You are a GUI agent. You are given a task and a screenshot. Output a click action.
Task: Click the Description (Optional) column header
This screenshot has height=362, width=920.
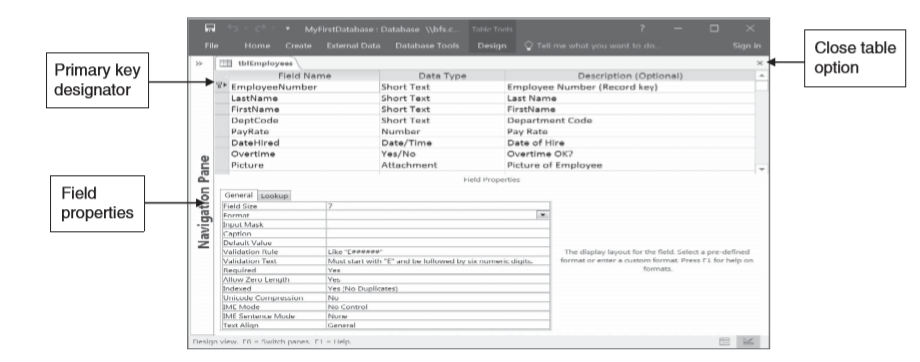[630, 76]
